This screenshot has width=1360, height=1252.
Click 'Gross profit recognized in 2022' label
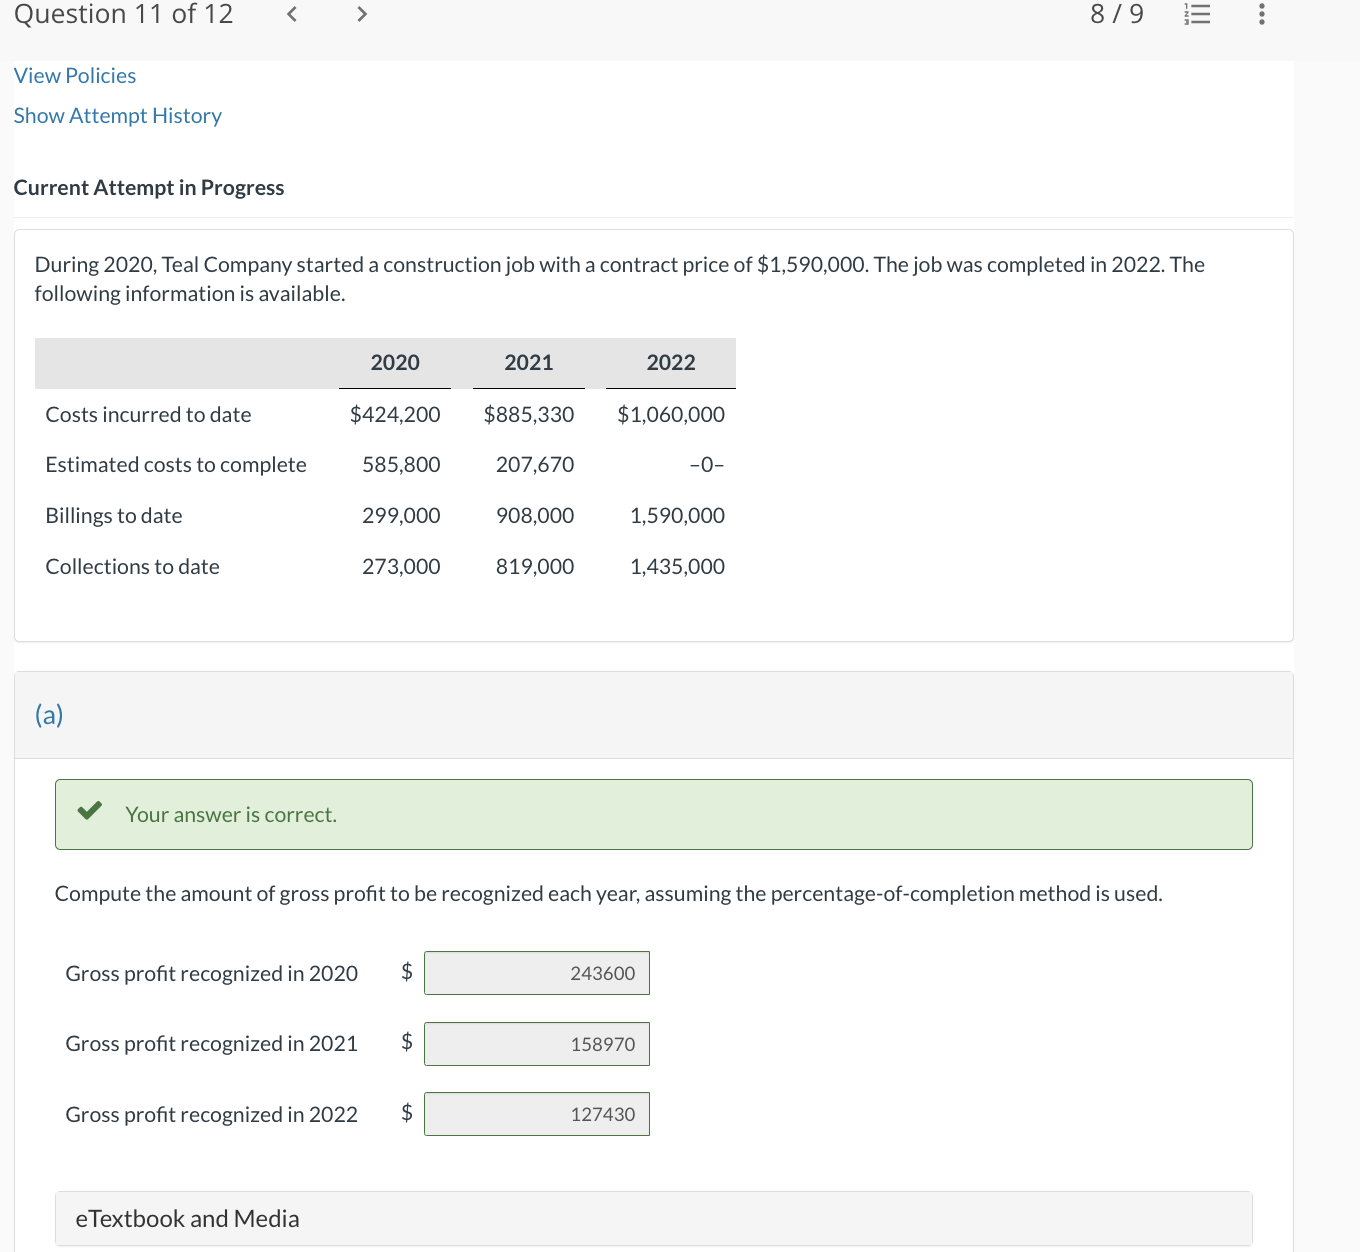pos(212,1115)
